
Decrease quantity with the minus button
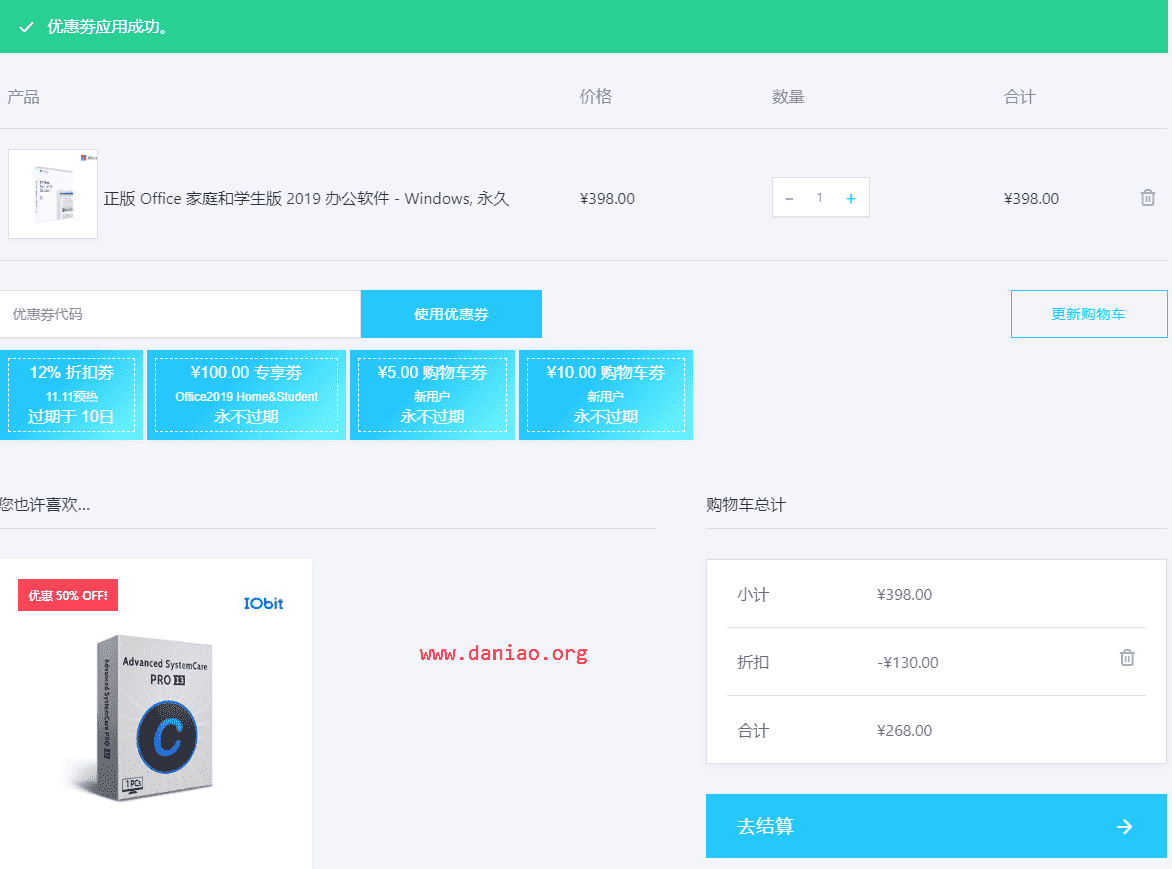coord(789,198)
